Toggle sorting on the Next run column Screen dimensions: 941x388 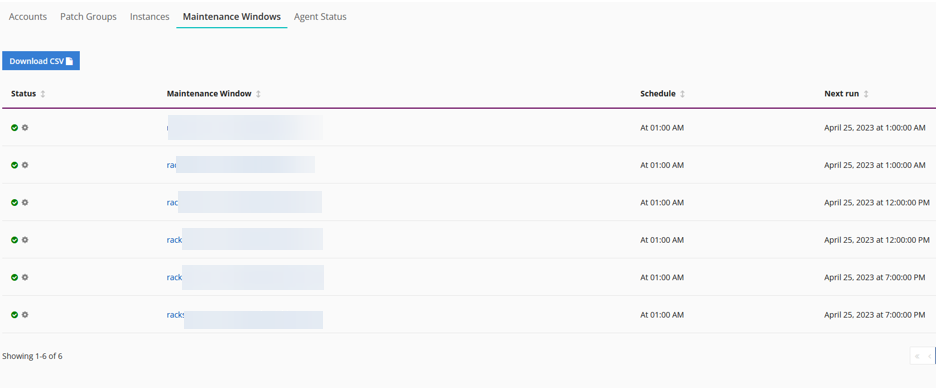(x=866, y=94)
